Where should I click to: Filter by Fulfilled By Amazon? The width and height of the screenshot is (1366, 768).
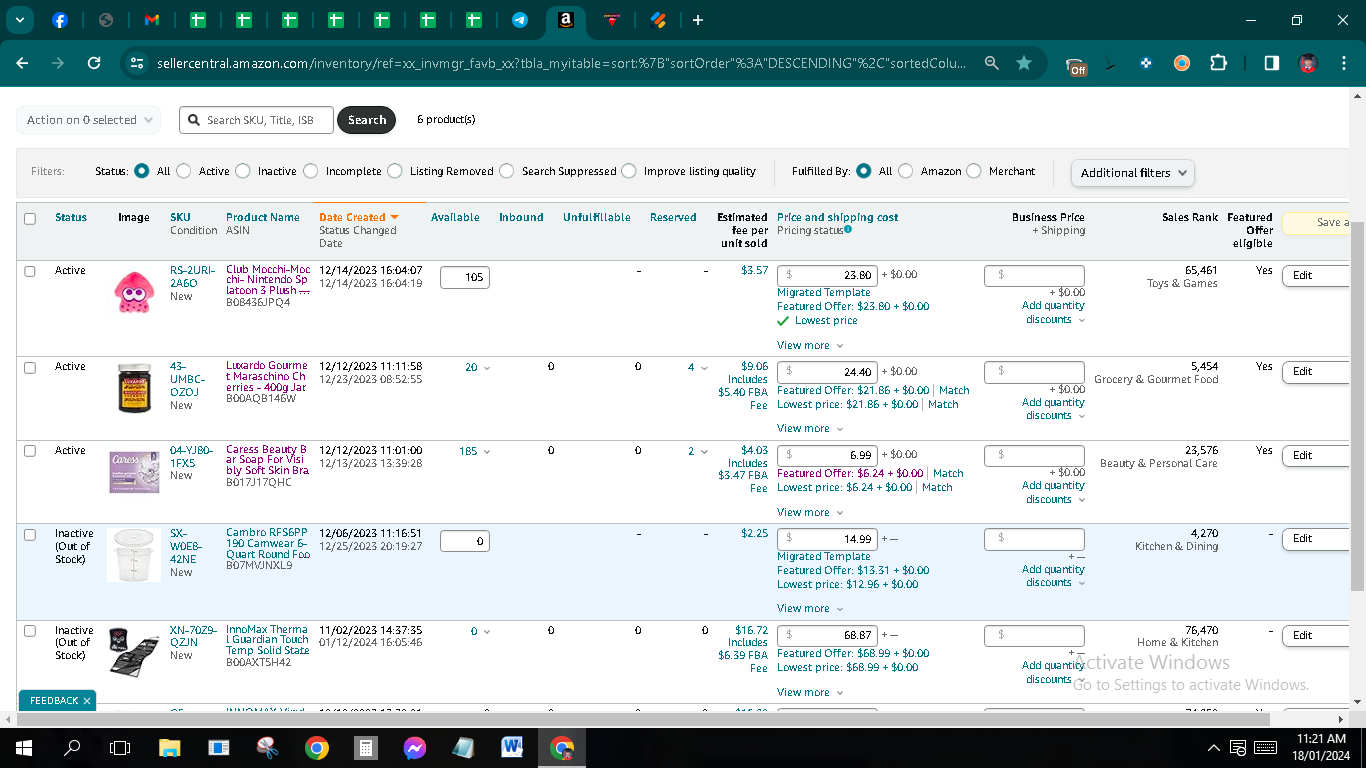click(906, 171)
